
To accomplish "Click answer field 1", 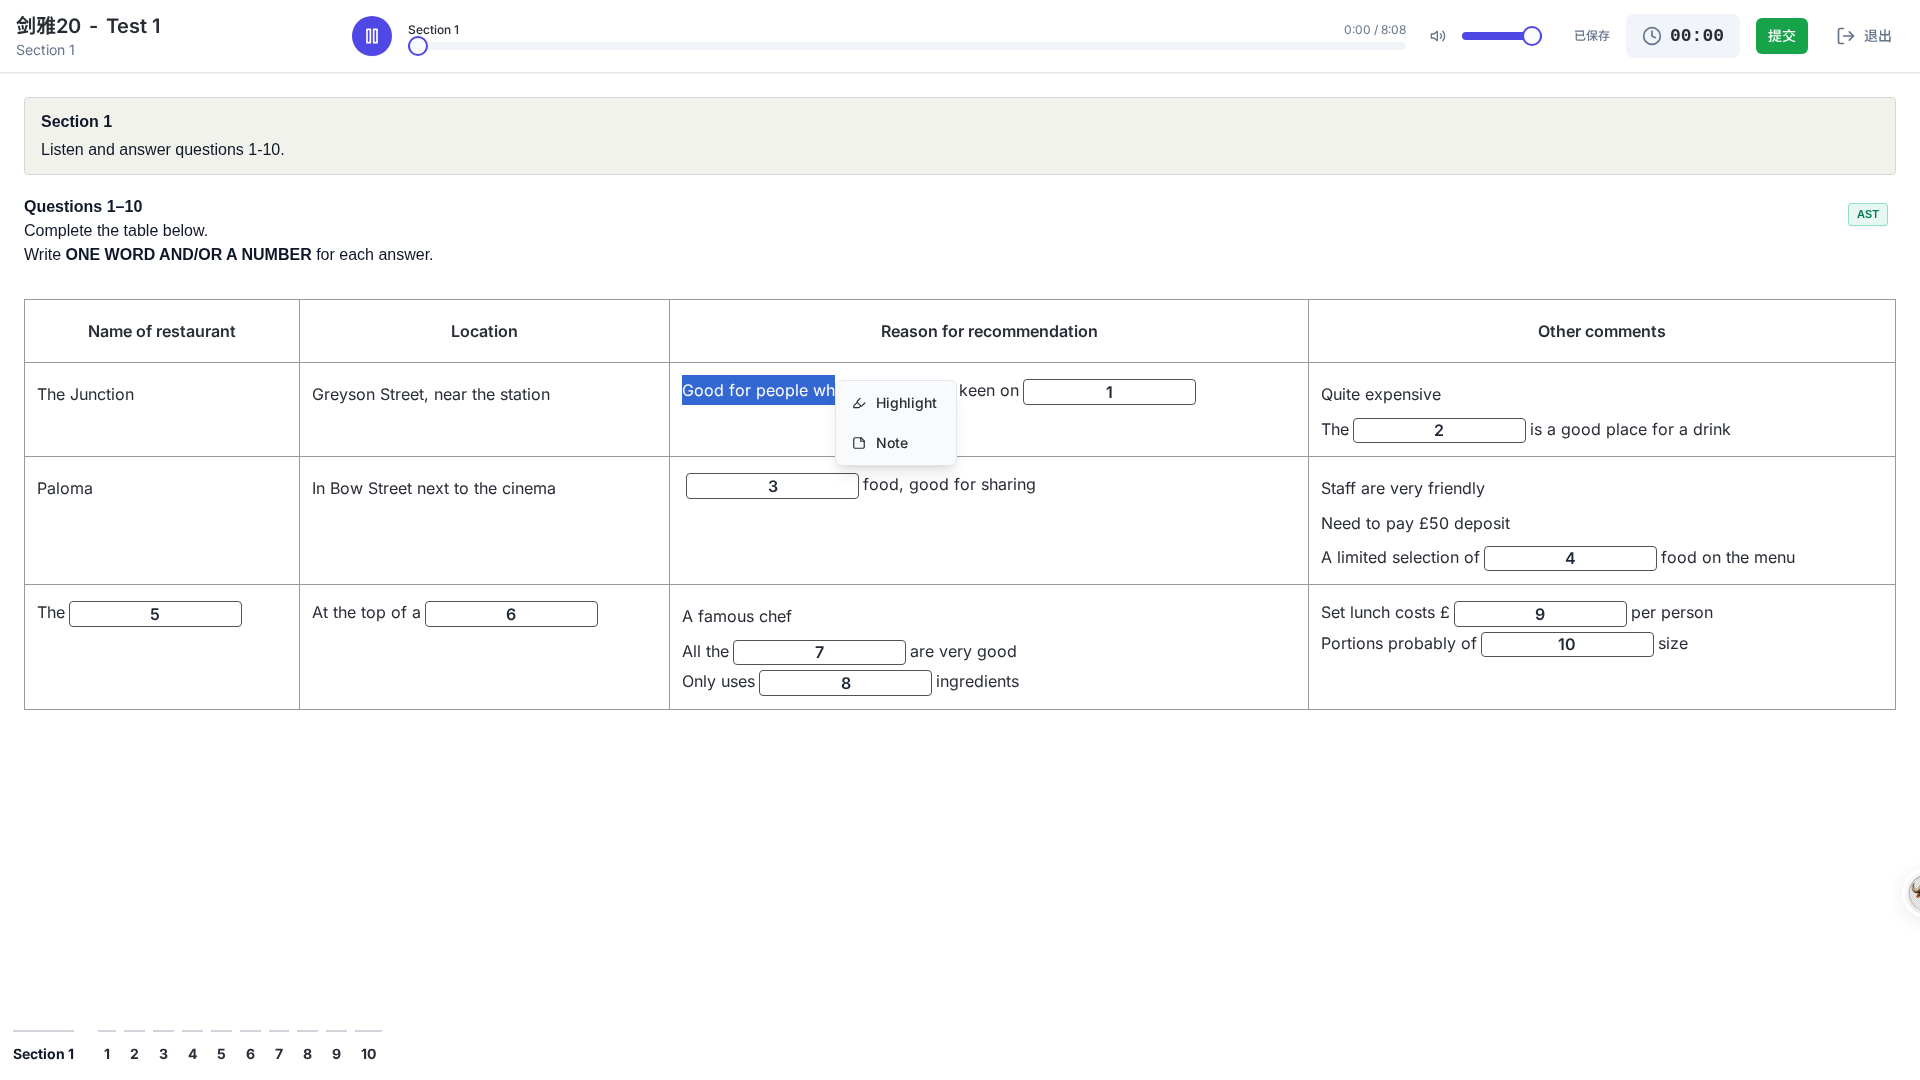I will [x=1109, y=392].
